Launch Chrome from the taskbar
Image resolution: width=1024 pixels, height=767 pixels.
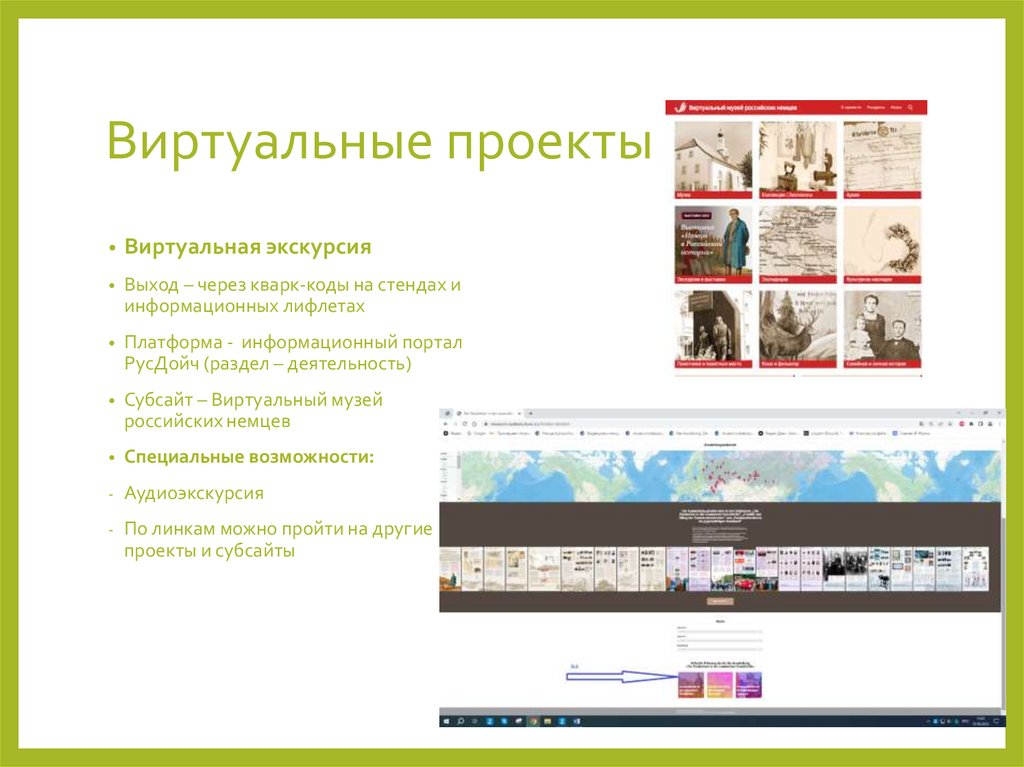coord(531,717)
